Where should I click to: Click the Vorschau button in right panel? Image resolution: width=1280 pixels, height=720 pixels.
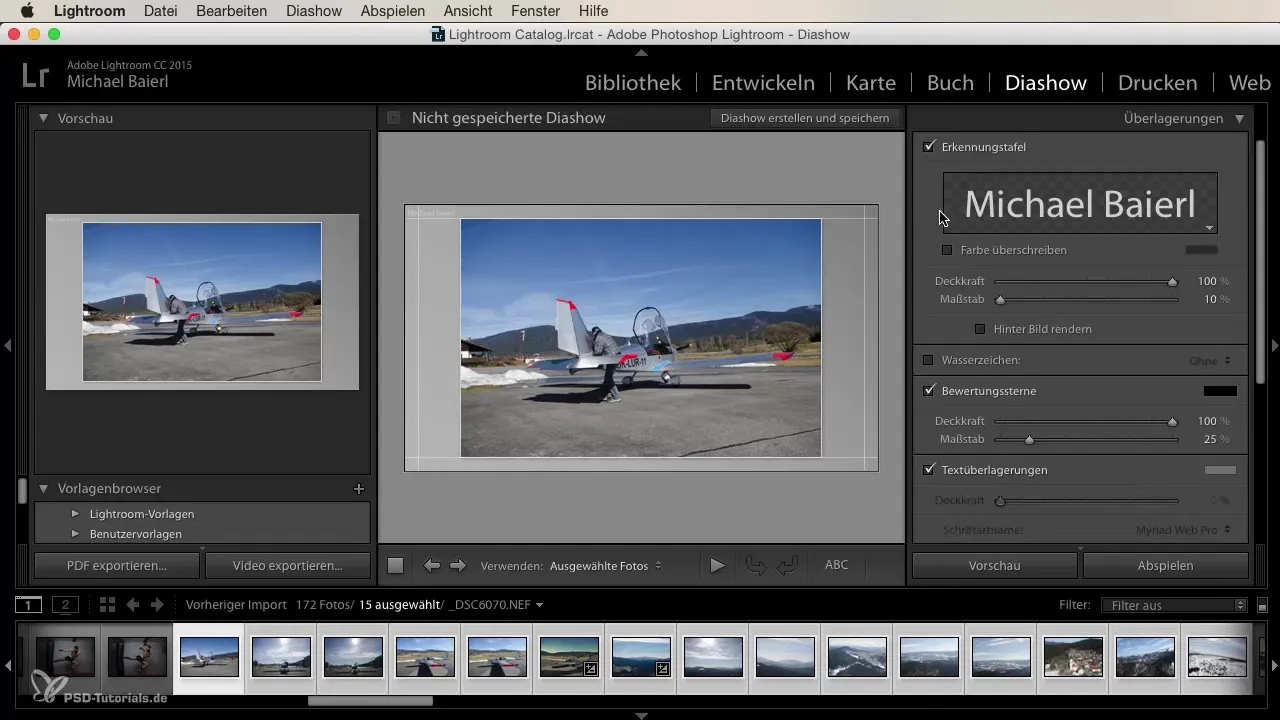pyautogui.click(x=995, y=565)
